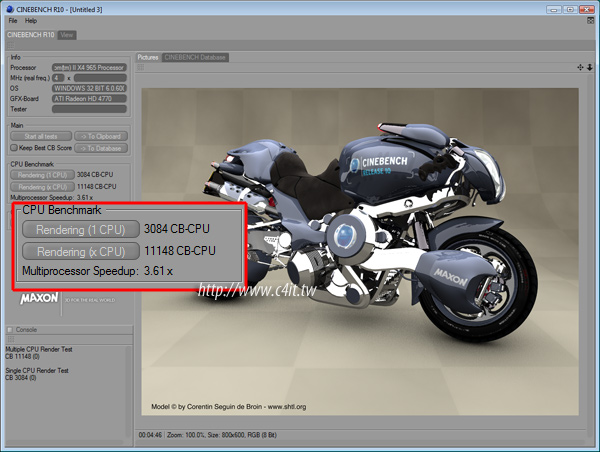The width and height of the screenshot is (600, 452).
Task: Click the grip icon under Pictures tab
Action: pyautogui.click(x=140, y=69)
